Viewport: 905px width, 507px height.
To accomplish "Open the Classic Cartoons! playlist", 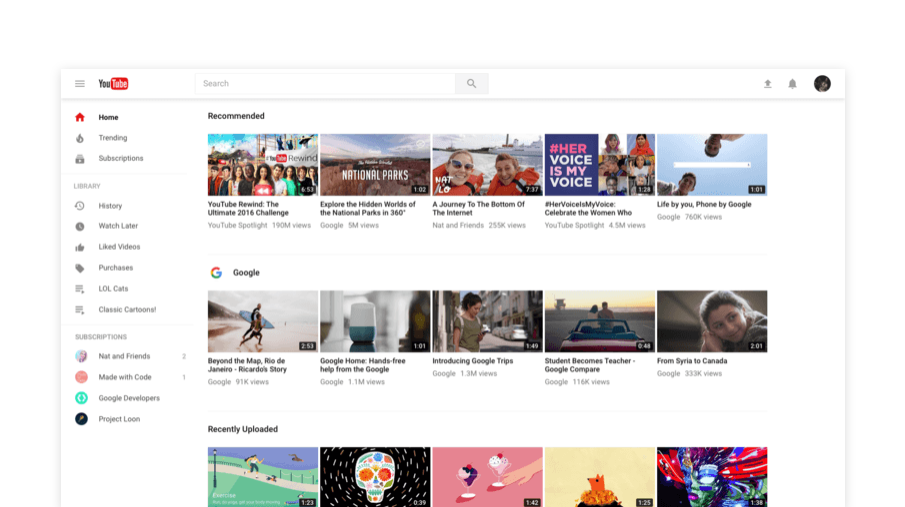I will pyautogui.click(x=126, y=310).
